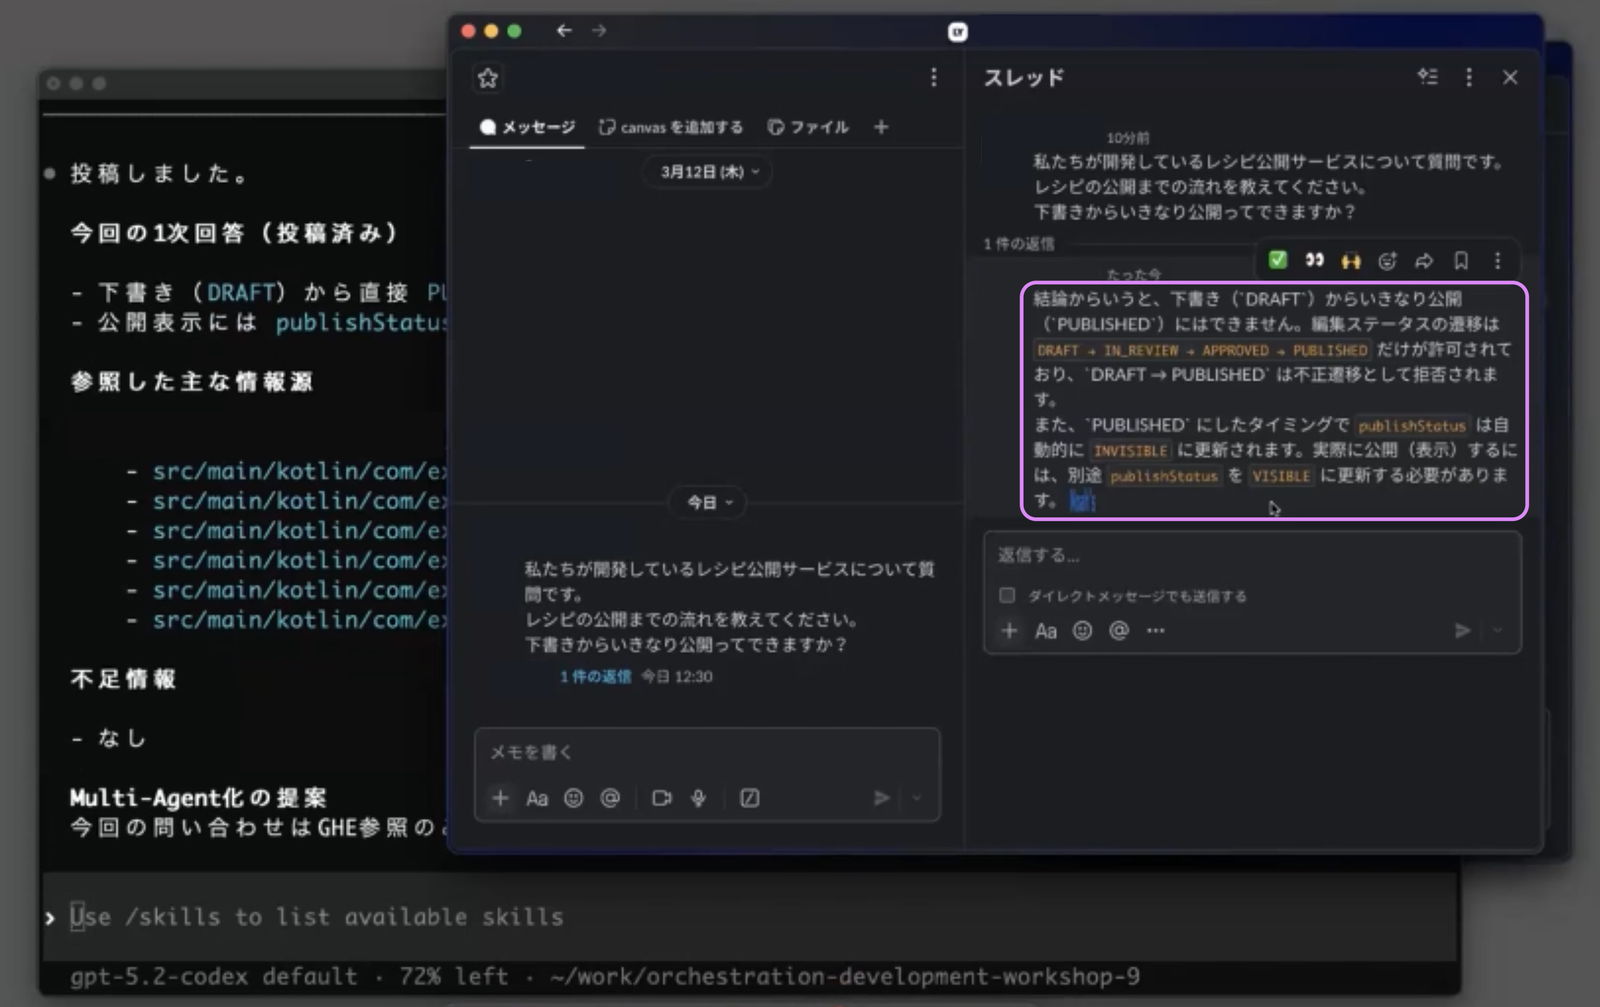Record an audio clip with the microphone icon

pos(699,798)
